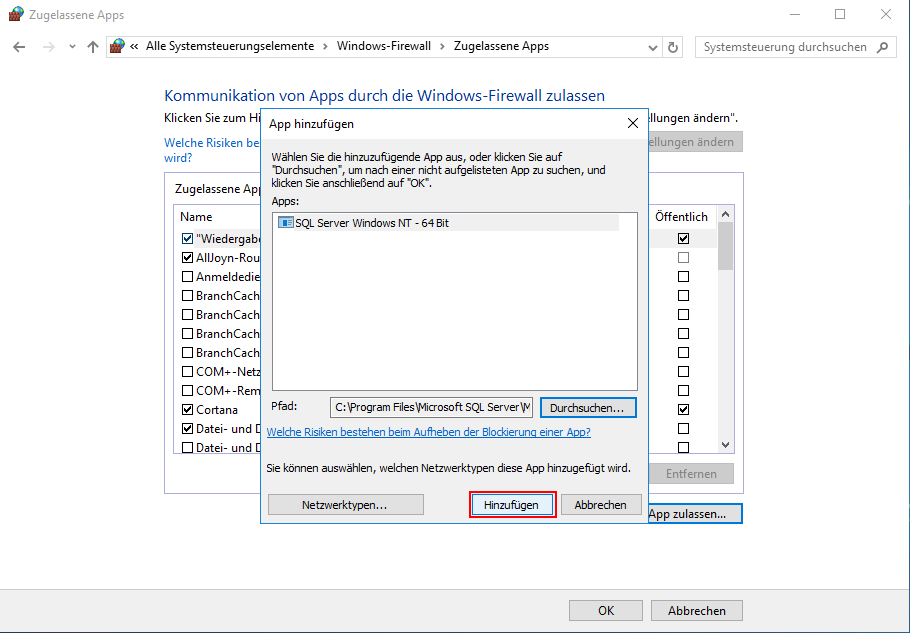Click the firewall icon in the address bar
The width and height of the screenshot is (910, 633).
click(x=117, y=46)
